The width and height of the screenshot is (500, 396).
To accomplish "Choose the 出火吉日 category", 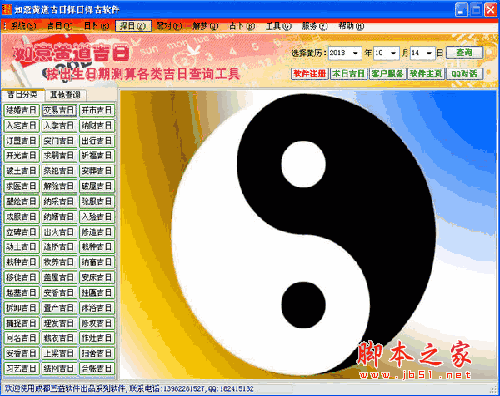I will [x=59, y=232].
